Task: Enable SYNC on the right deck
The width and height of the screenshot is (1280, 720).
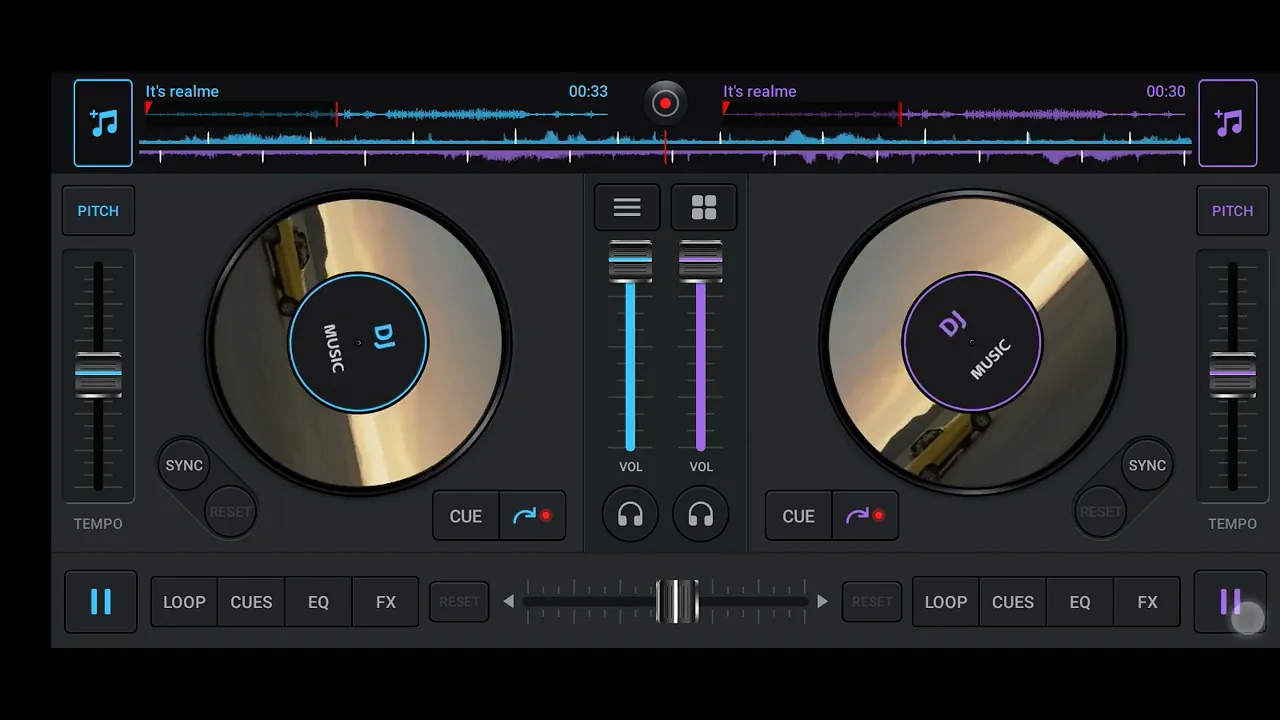Action: tap(1147, 465)
